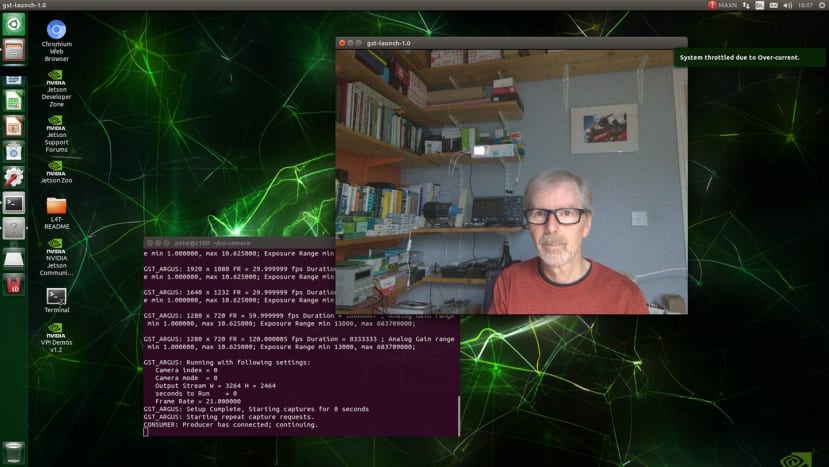Click the camera preview video area
Image resolution: width=829 pixels, height=467 pixels.
click(x=512, y=181)
